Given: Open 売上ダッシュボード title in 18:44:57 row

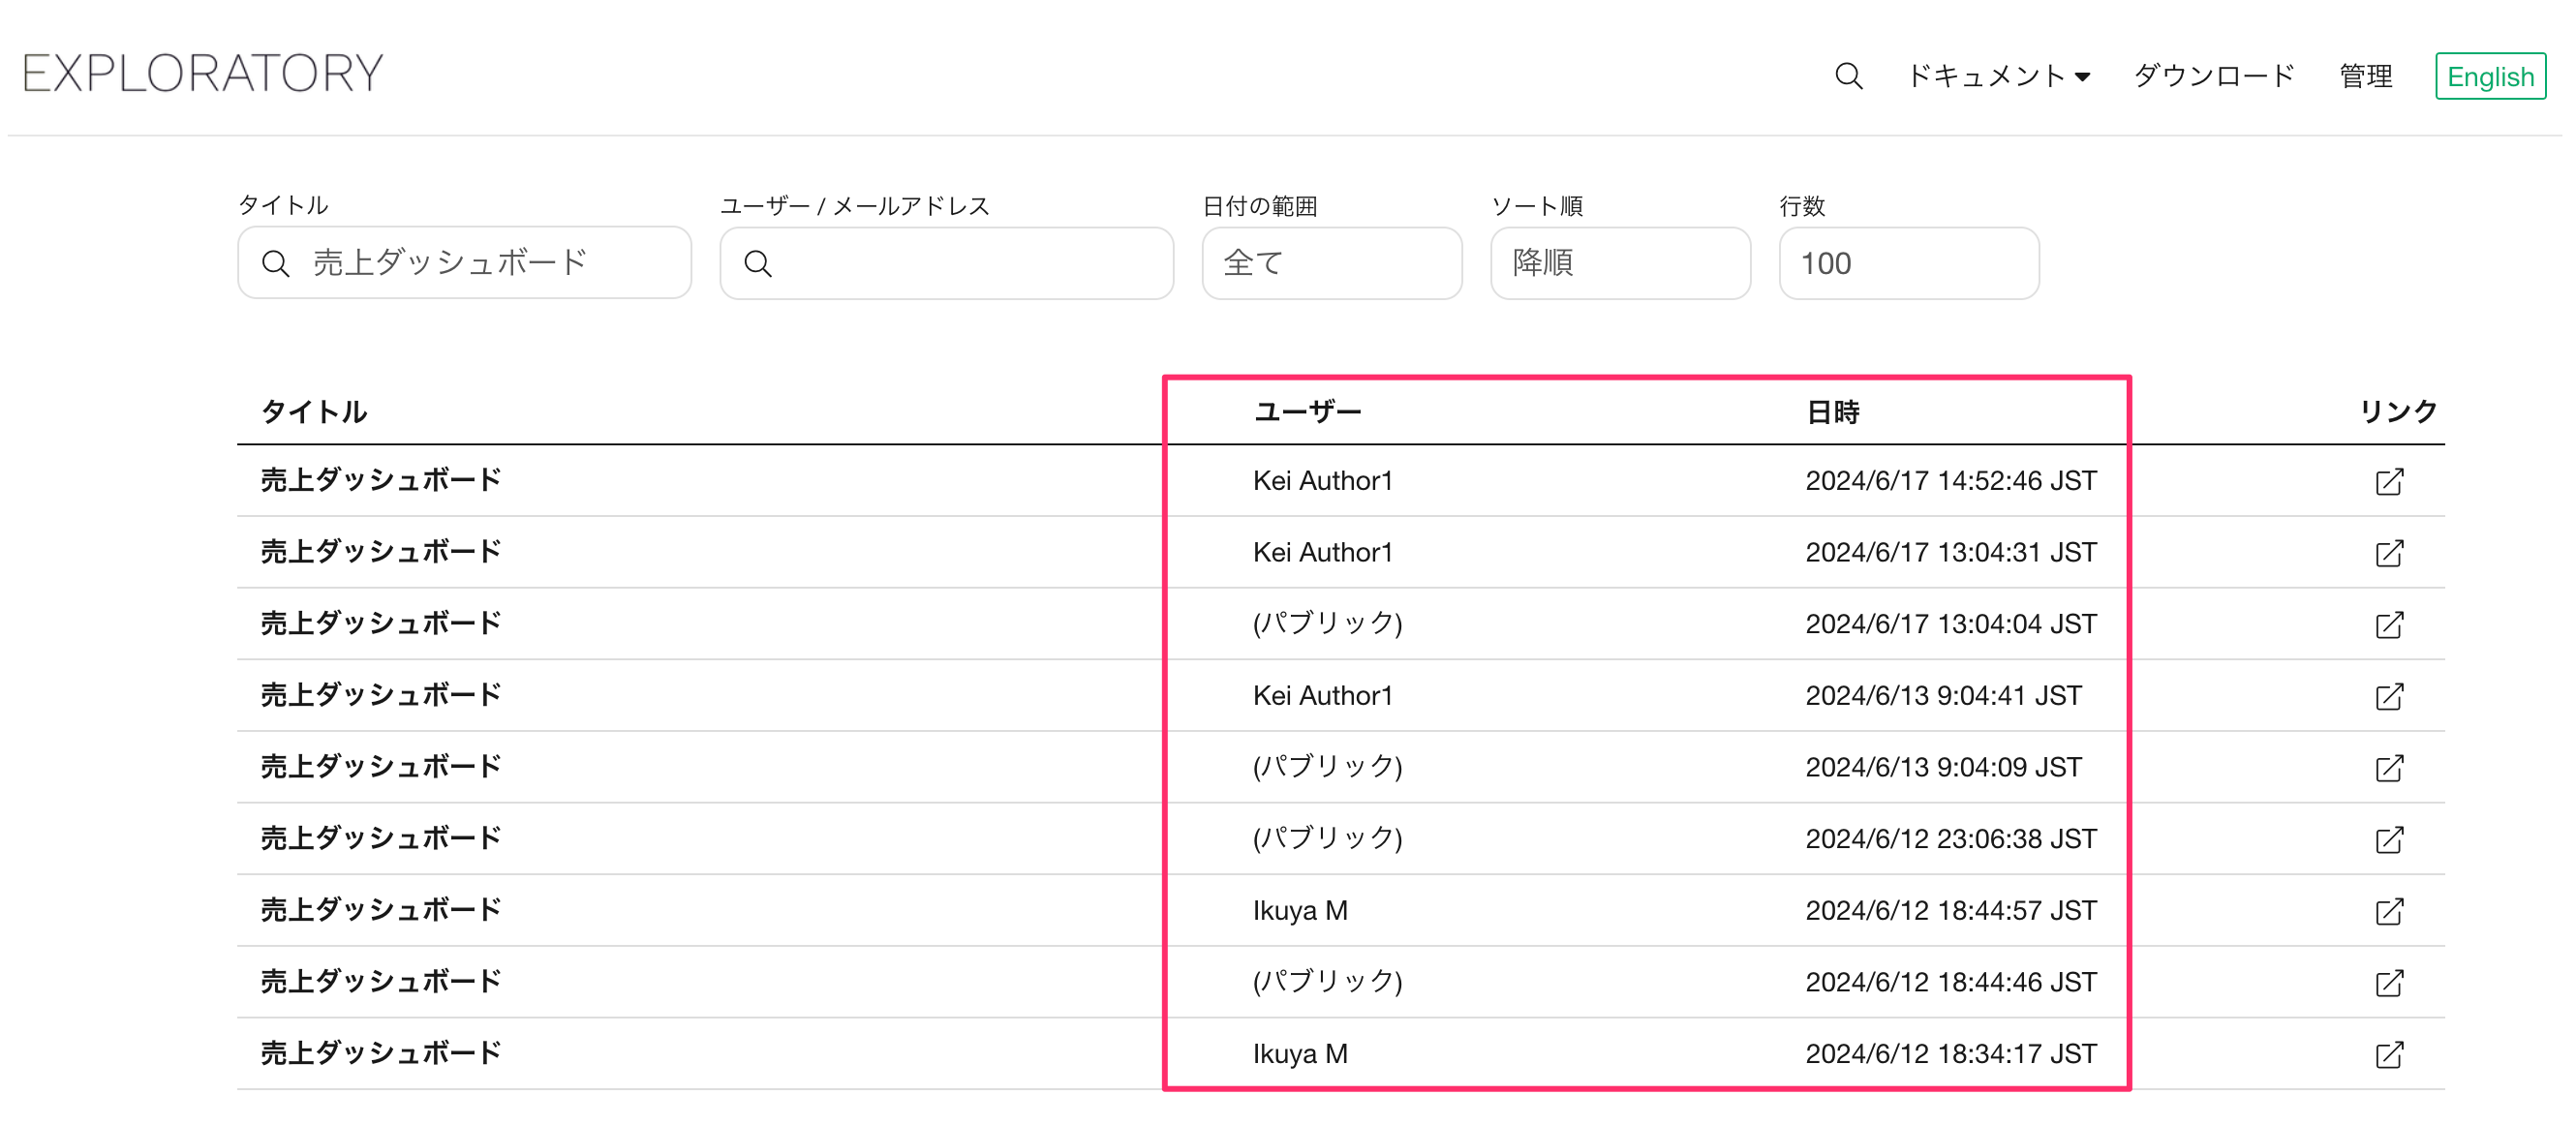Looking at the screenshot, I should [x=380, y=910].
